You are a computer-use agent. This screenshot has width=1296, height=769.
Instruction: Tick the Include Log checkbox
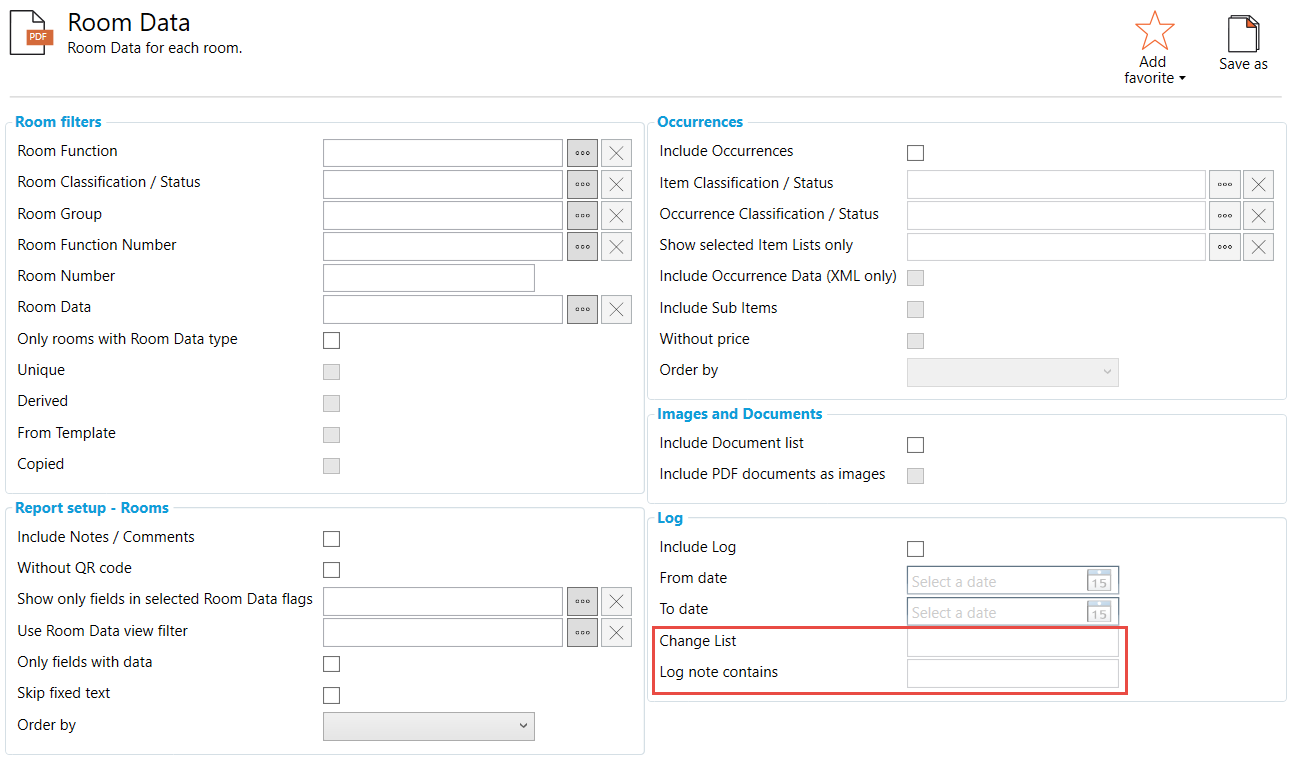[x=915, y=549]
